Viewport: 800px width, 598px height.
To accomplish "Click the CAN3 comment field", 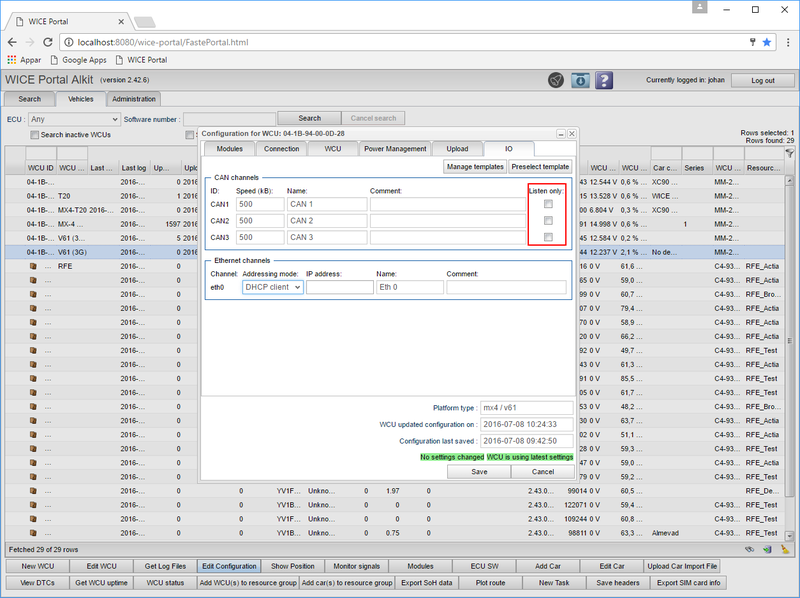I will coord(448,237).
